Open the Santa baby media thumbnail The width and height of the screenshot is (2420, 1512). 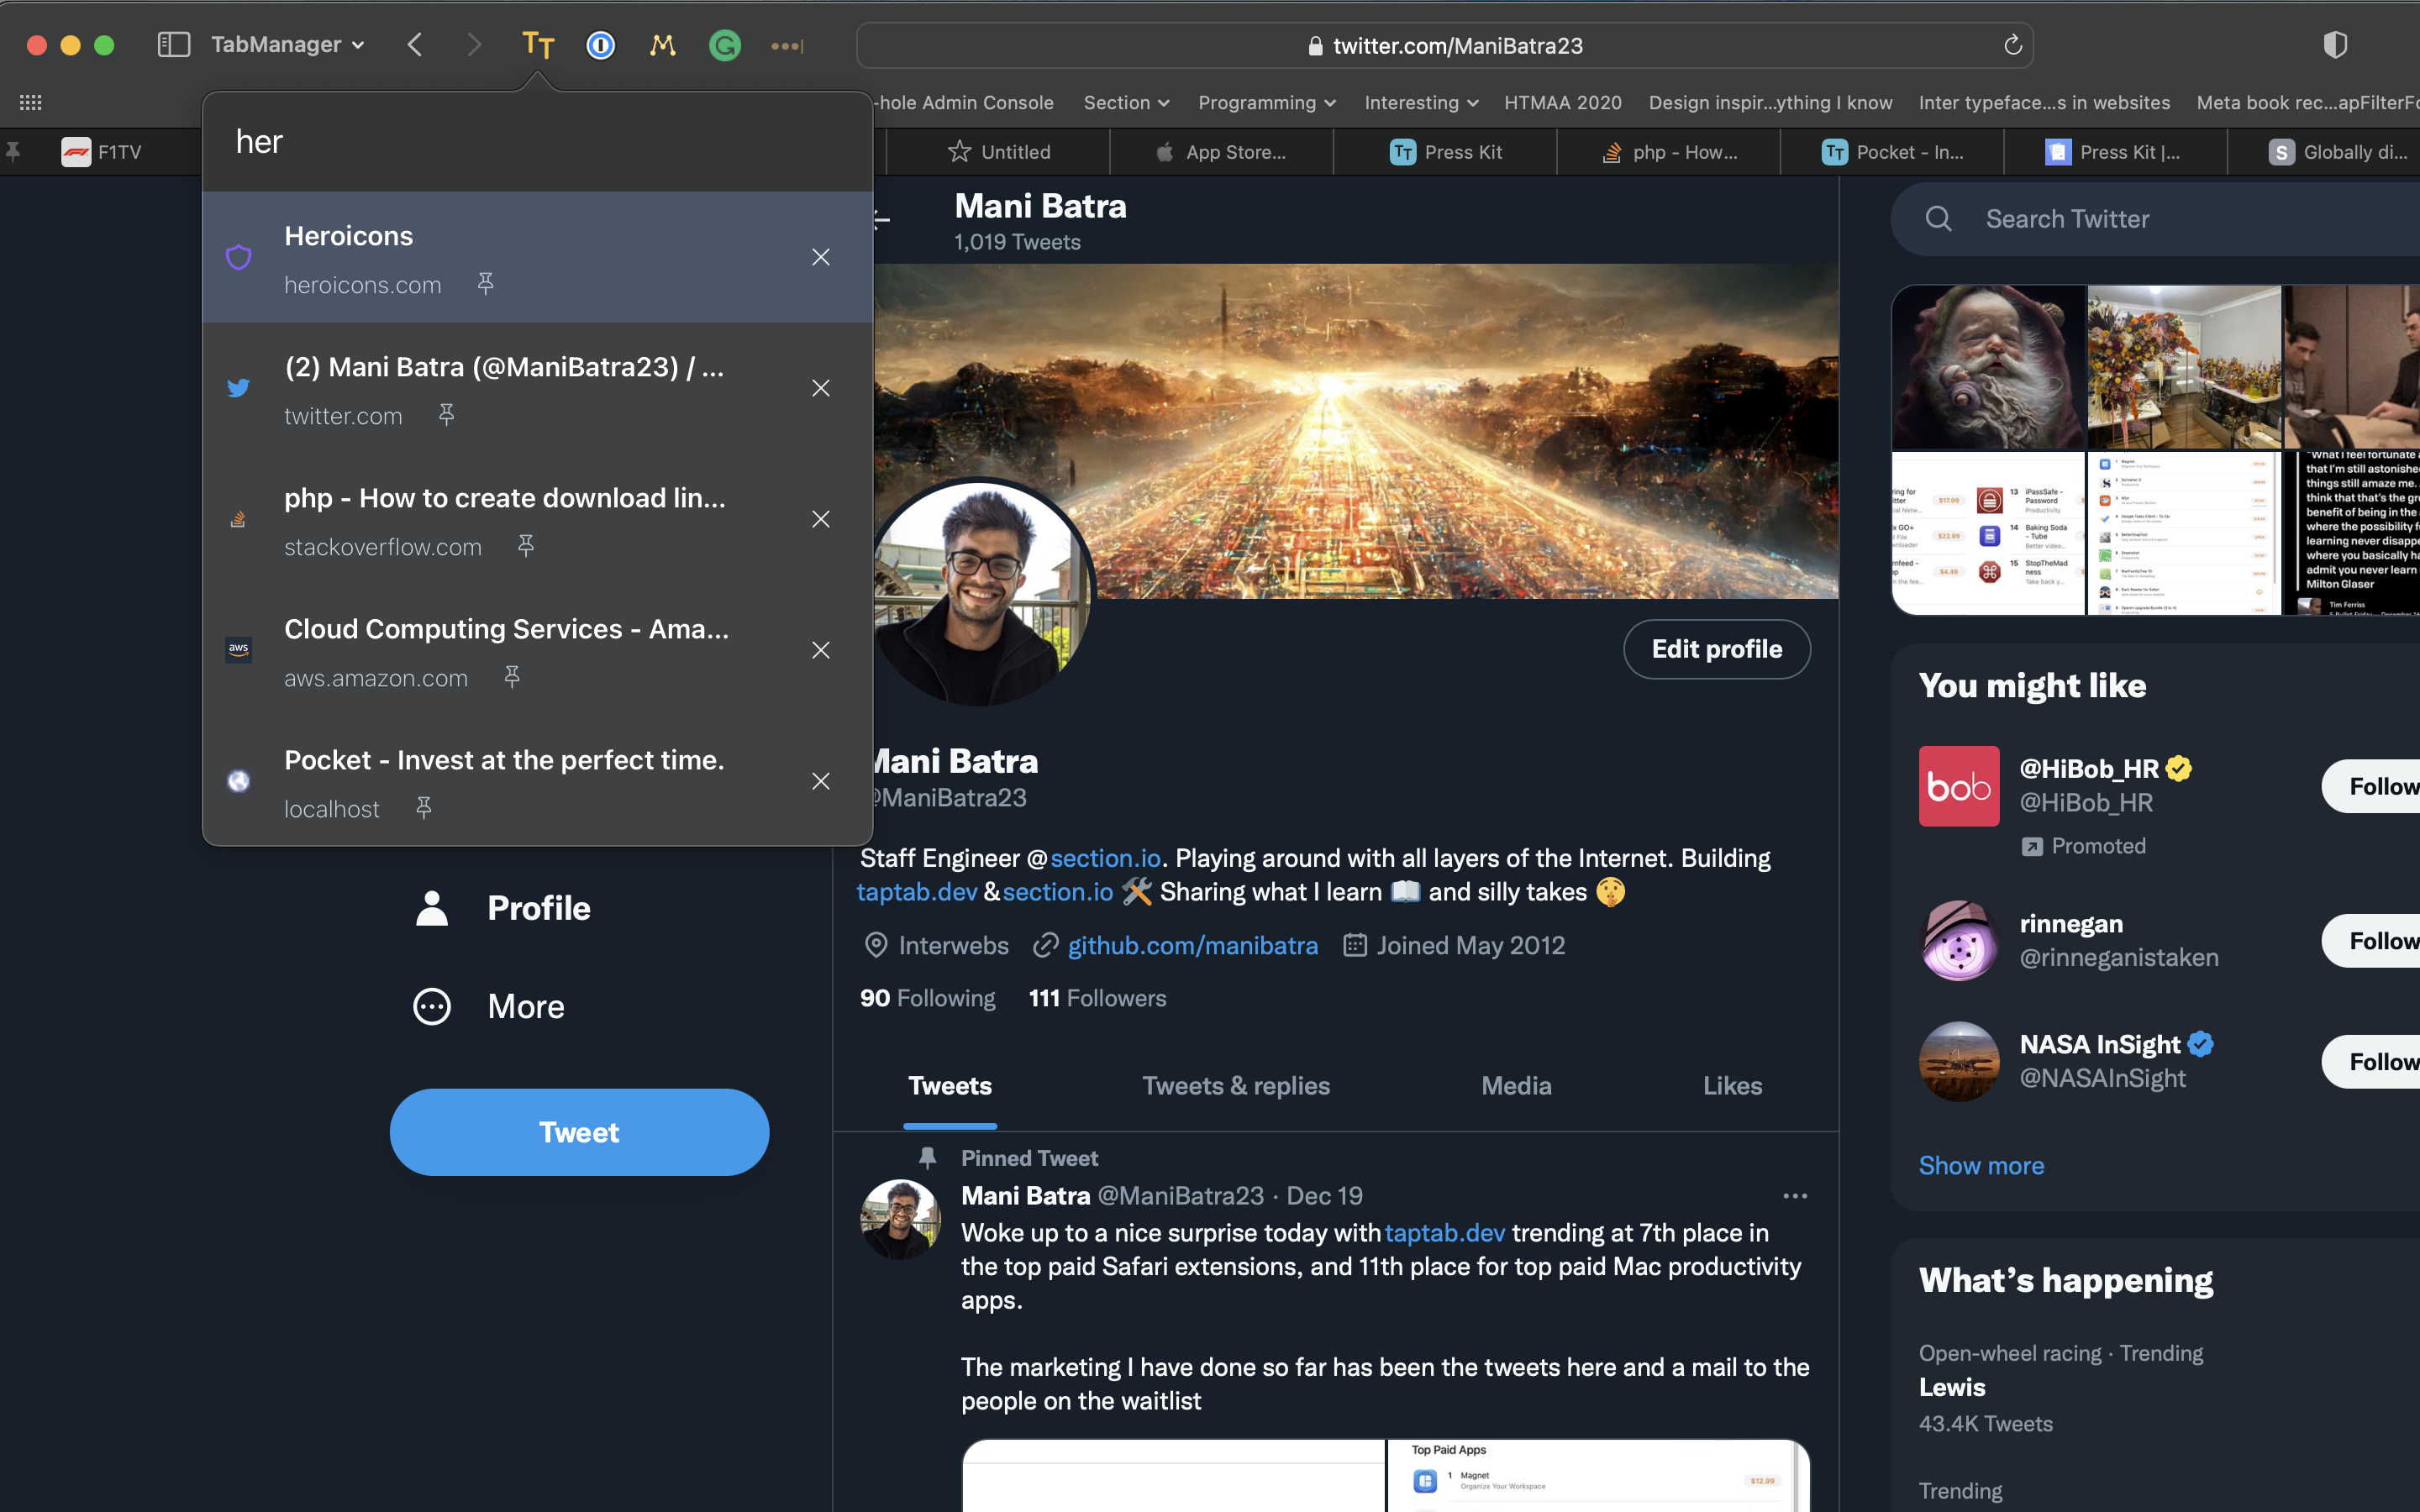tap(1988, 367)
